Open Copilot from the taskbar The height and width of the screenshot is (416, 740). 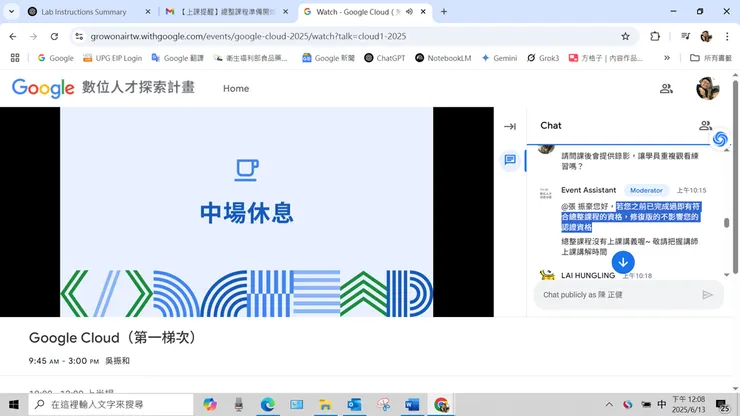(210, 405)
